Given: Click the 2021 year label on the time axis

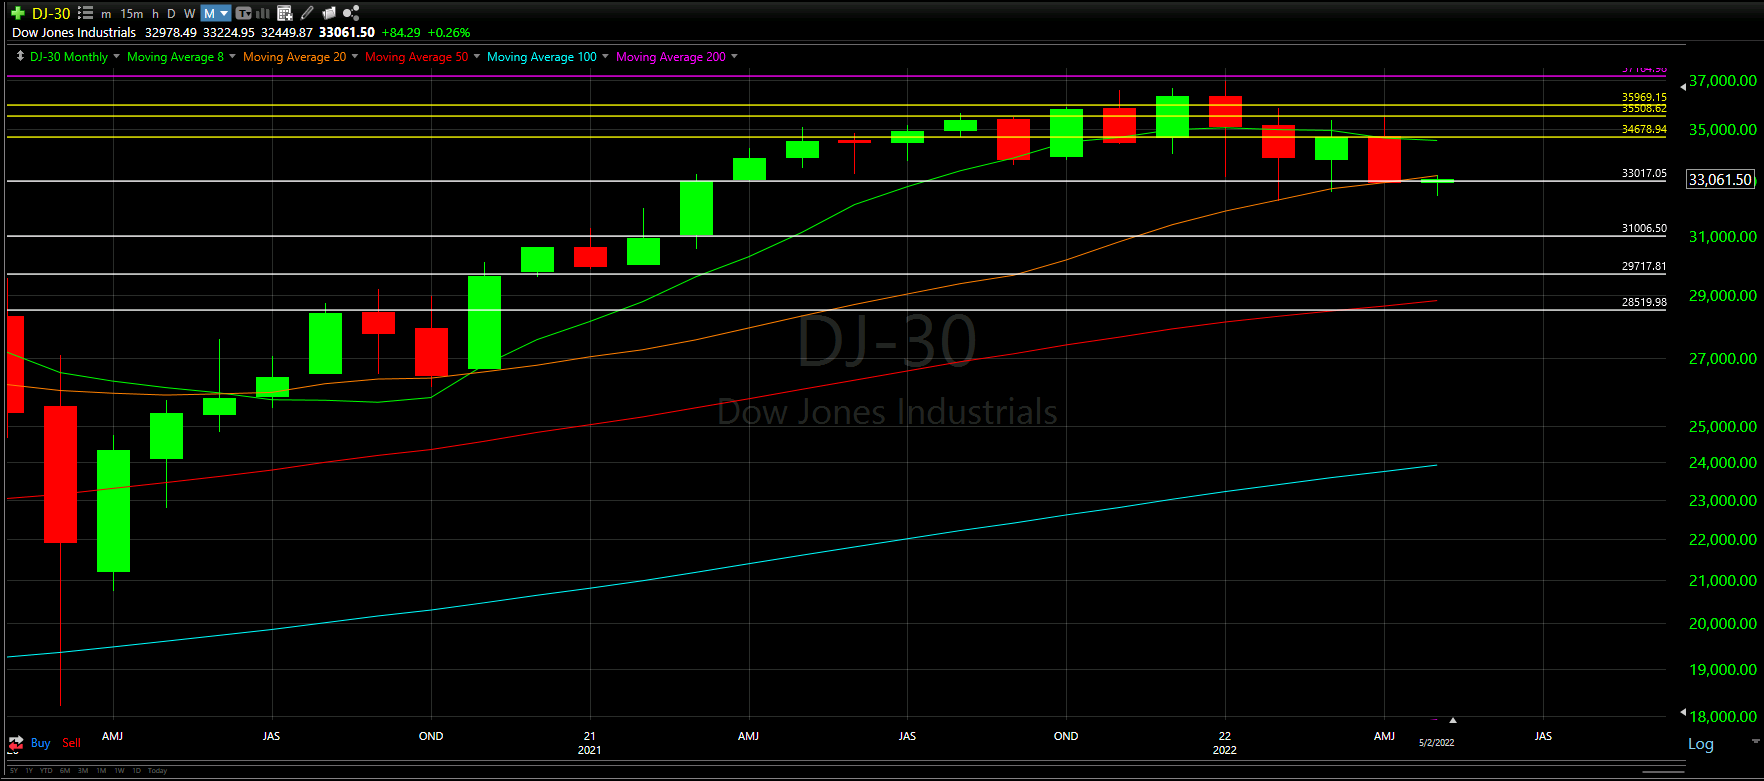Looking at the screenshot, I should (x=589, y=750).
